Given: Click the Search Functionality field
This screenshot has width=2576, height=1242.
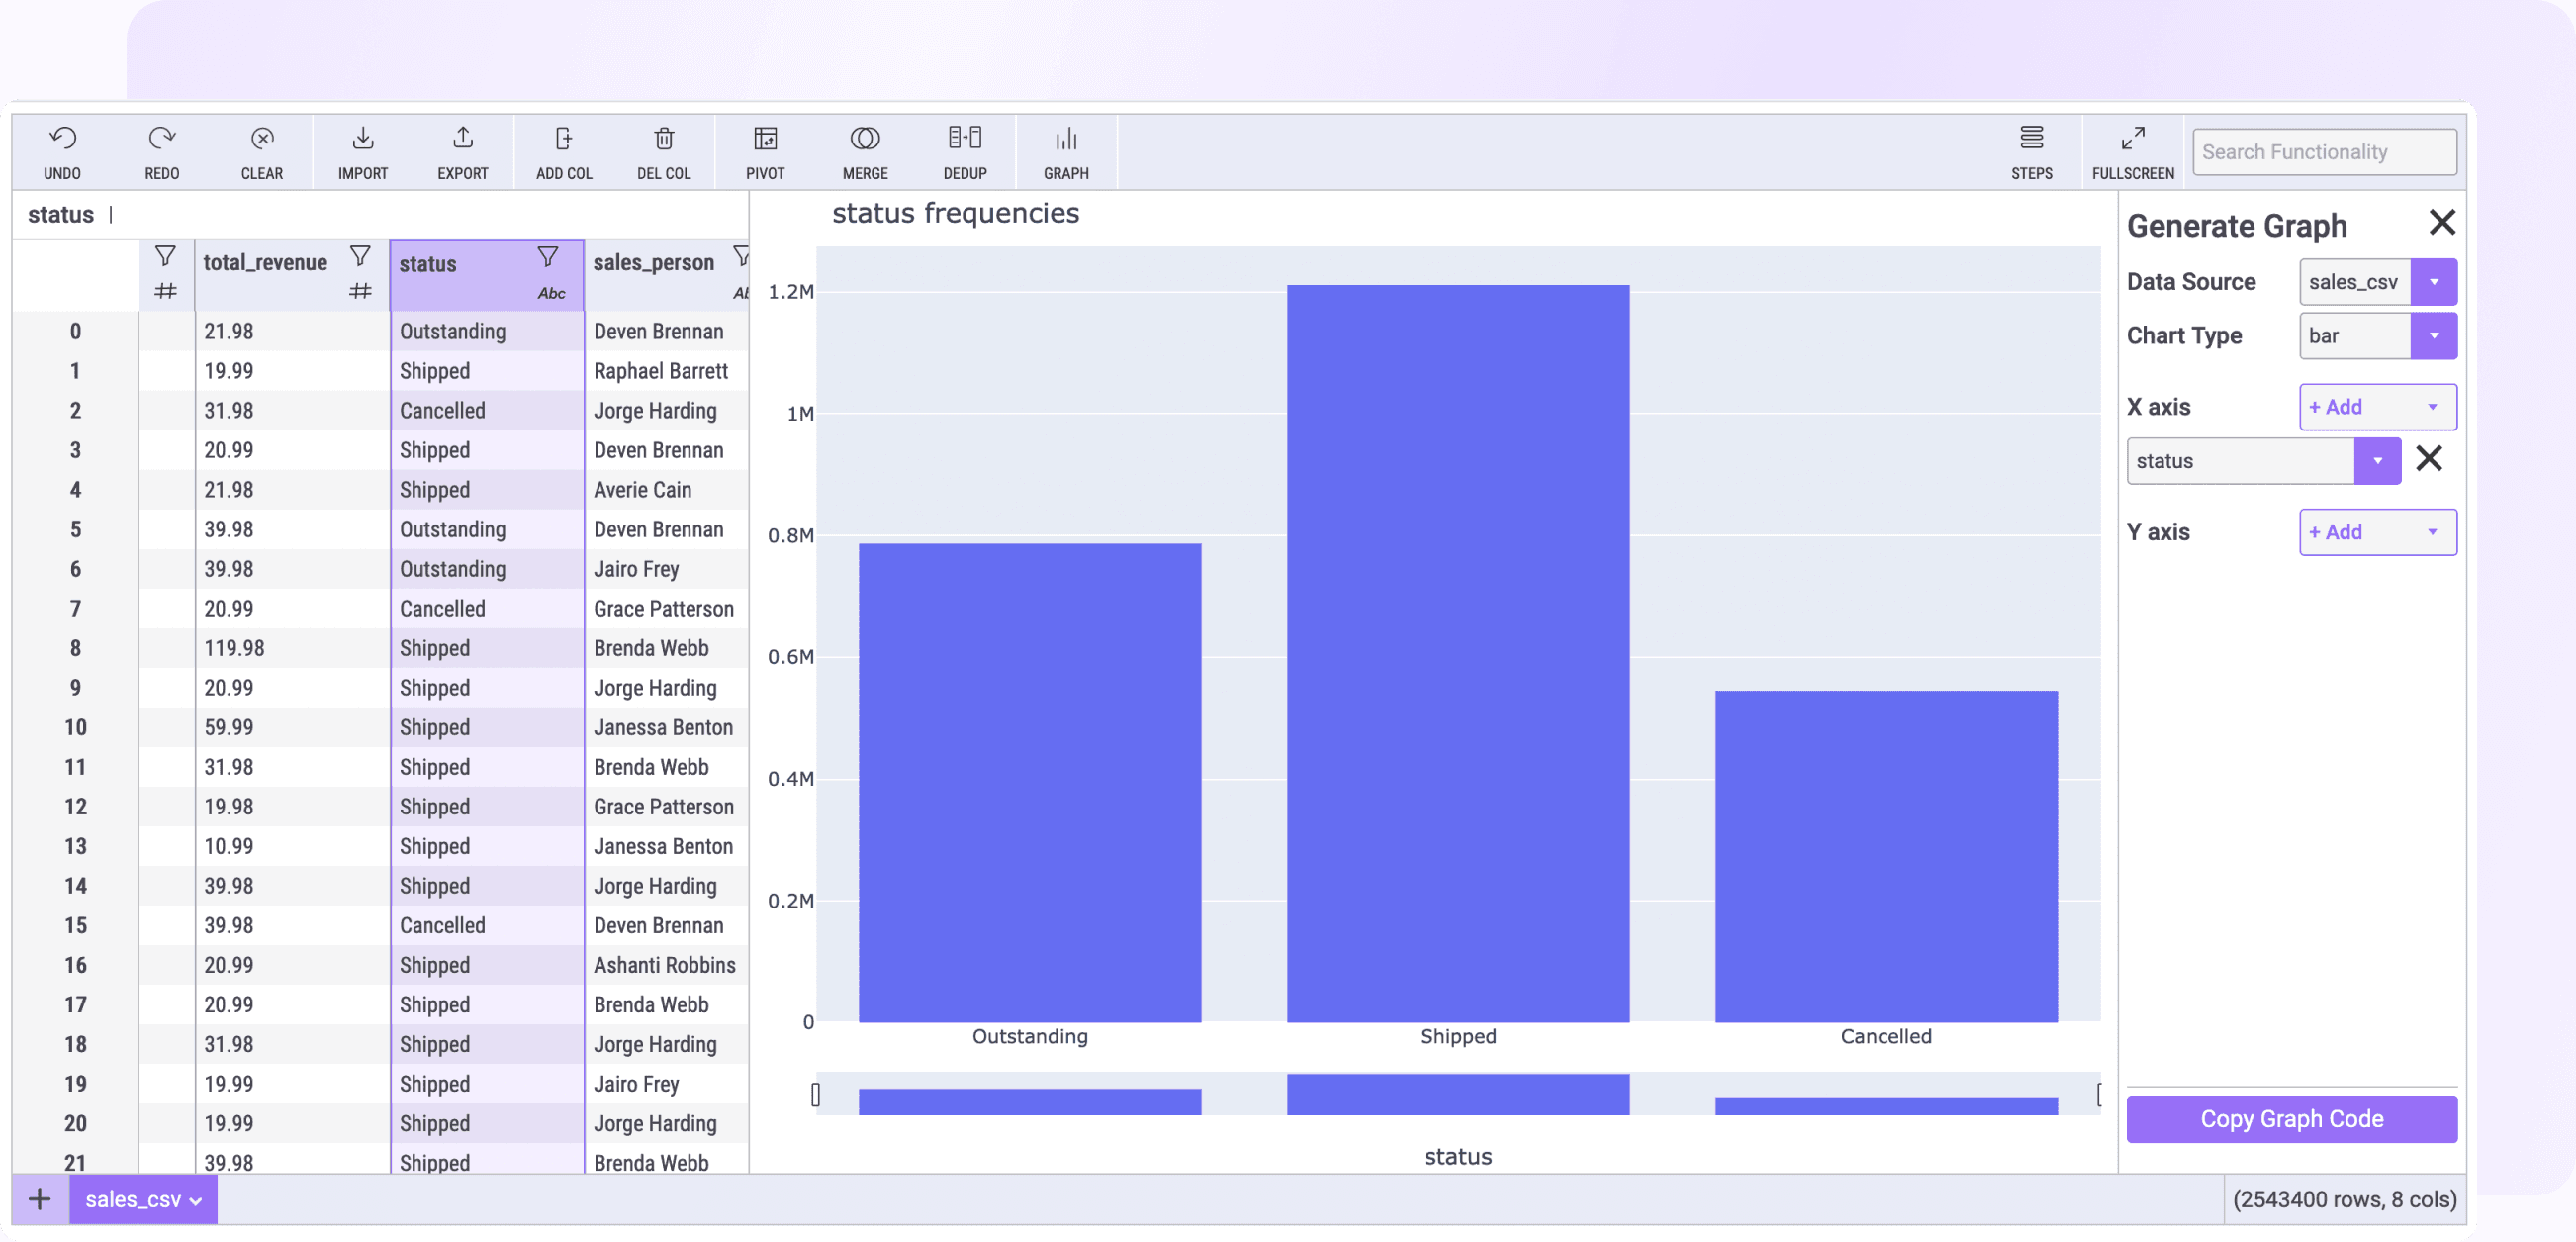Looking at the screenshot, I should (2324, 151).
